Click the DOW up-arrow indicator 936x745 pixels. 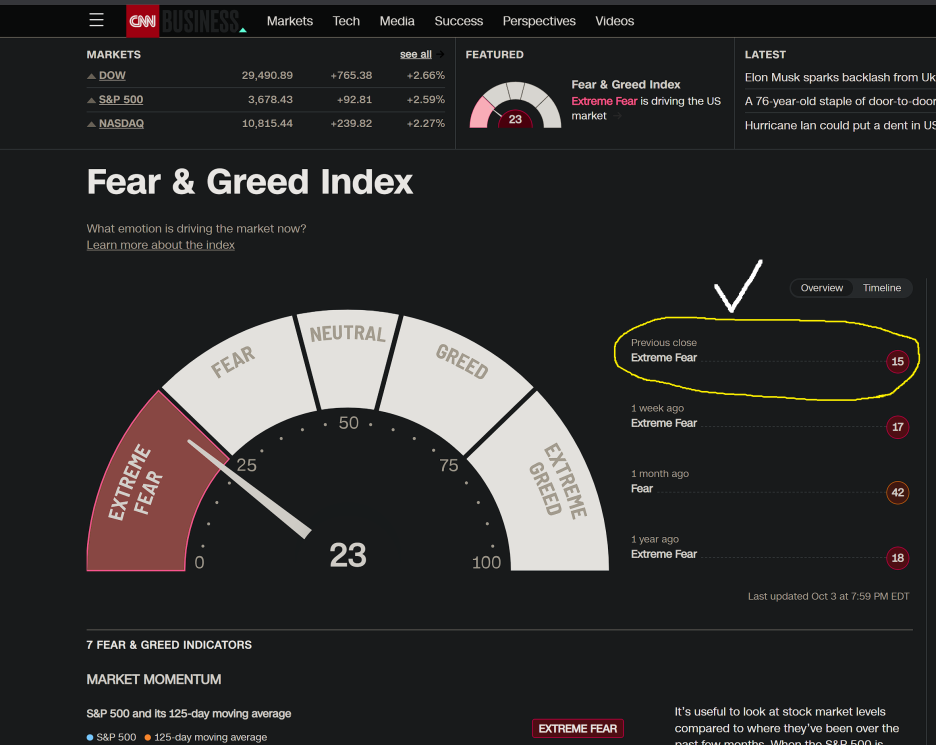[x=91, y=76]
